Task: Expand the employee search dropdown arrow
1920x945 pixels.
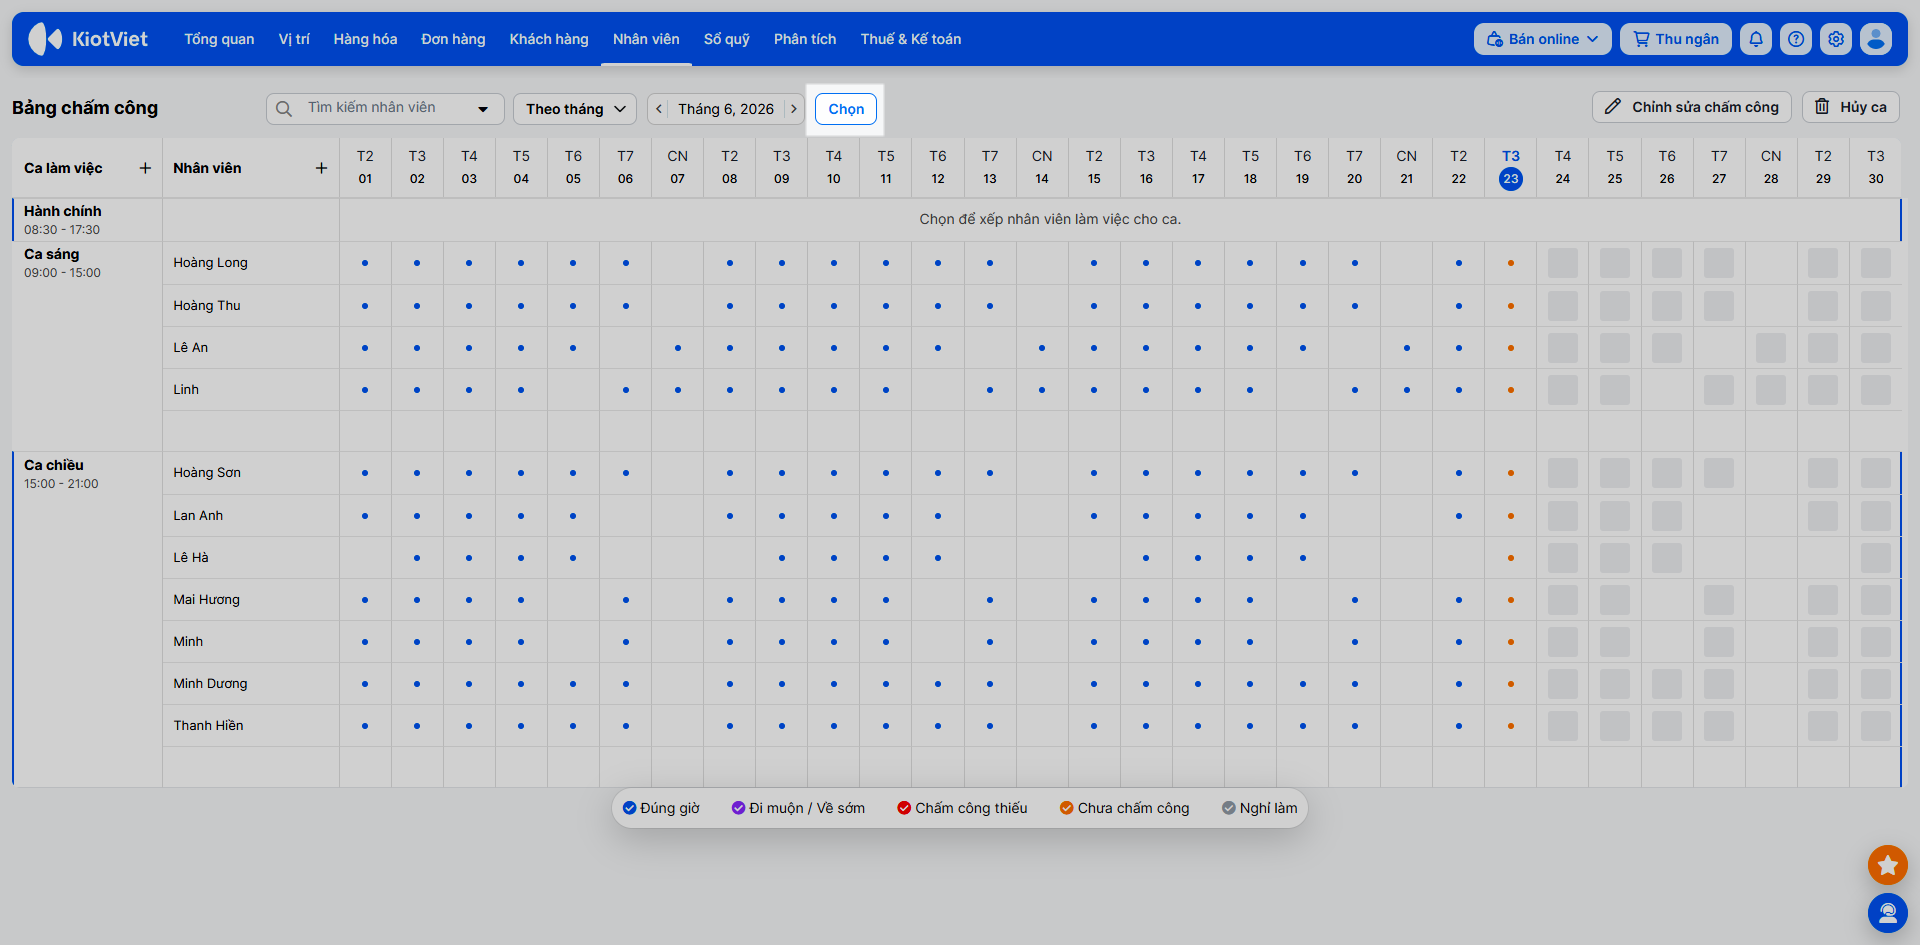Action: [483, 109]
